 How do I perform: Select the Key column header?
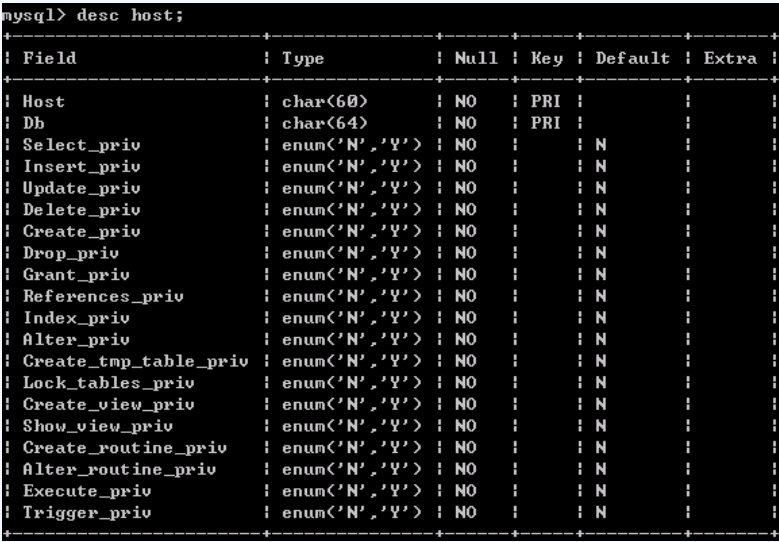click(x=546, y=59)
